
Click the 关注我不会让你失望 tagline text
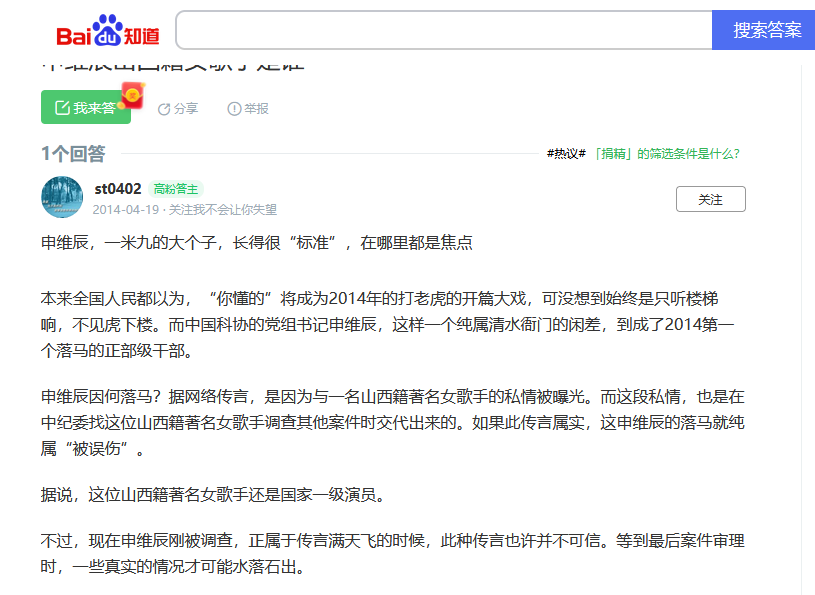click(x=222, y=210)
